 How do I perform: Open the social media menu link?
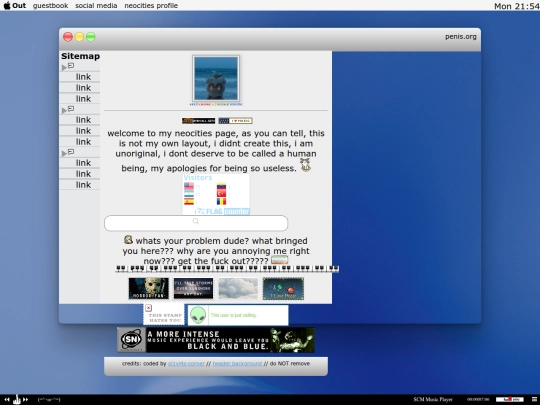click(96, 6)
